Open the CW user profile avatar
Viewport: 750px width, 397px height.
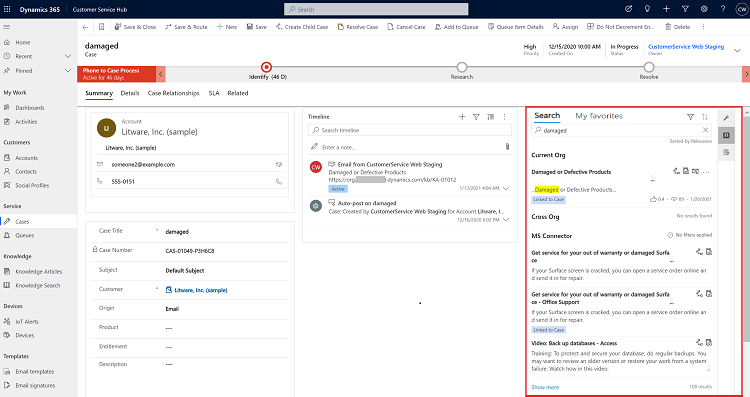coord(741,9)
